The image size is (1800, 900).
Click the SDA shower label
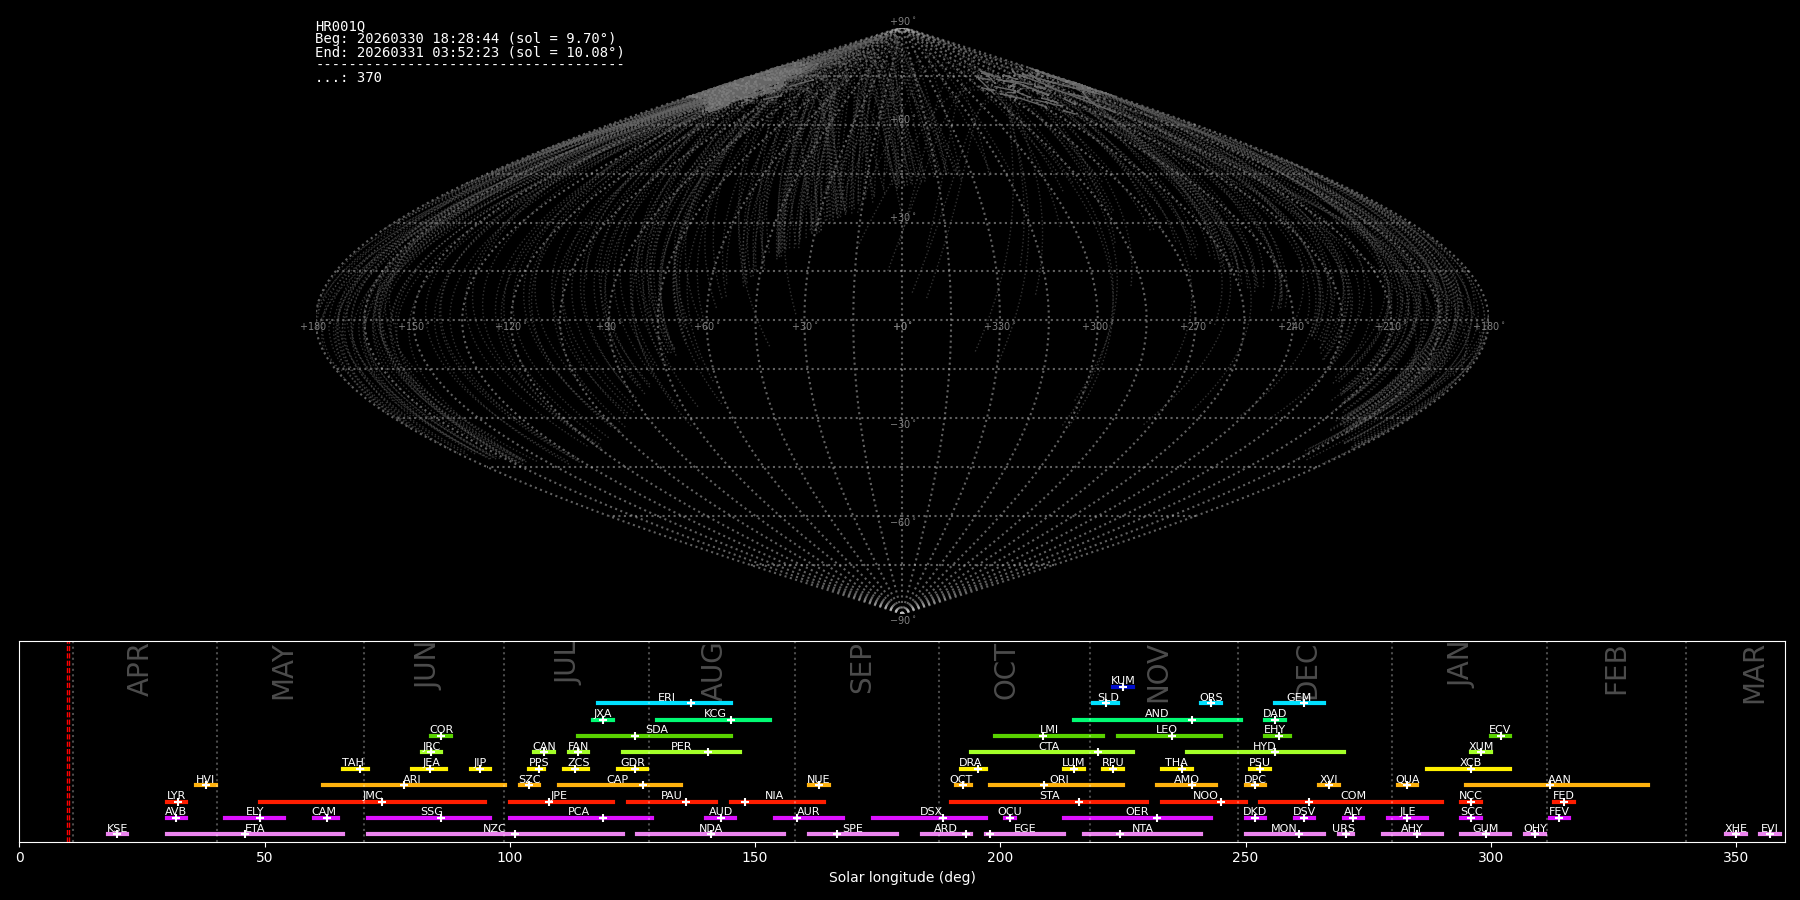pyautogui.click(x=657, y=730)
